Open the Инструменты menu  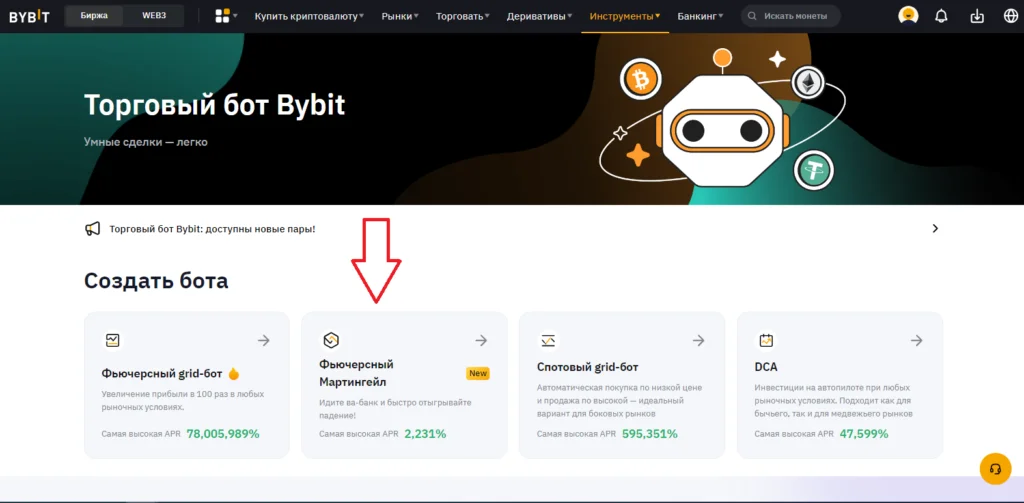pyautogui.click(x=625, y=17)
